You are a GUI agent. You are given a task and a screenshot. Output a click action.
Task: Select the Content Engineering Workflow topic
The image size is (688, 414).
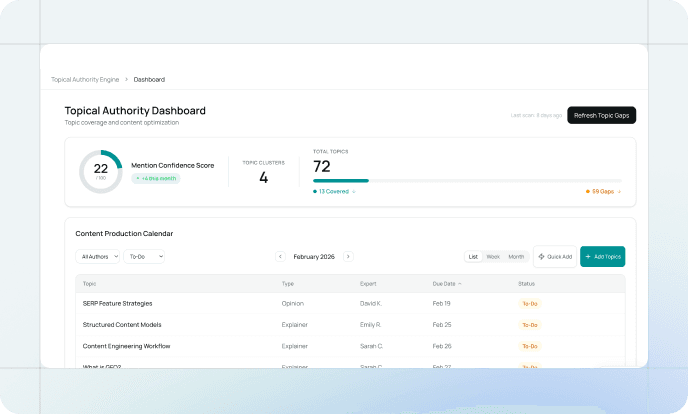[x=126, y=346]
